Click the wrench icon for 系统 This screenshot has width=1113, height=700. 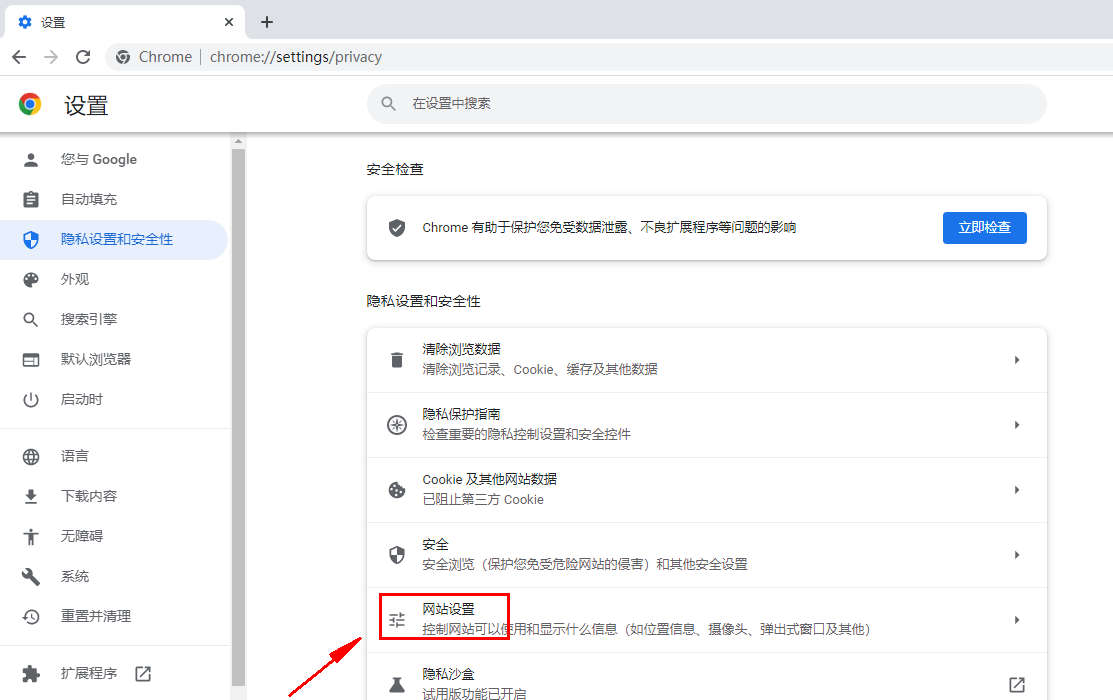[31, 575]
